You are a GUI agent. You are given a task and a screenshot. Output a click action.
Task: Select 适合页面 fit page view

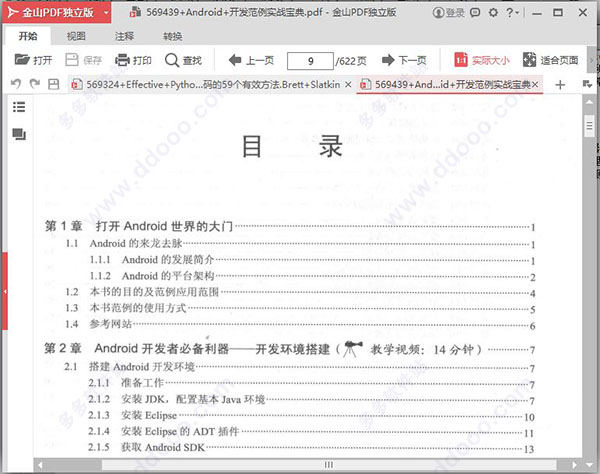[x=551, y=60]
